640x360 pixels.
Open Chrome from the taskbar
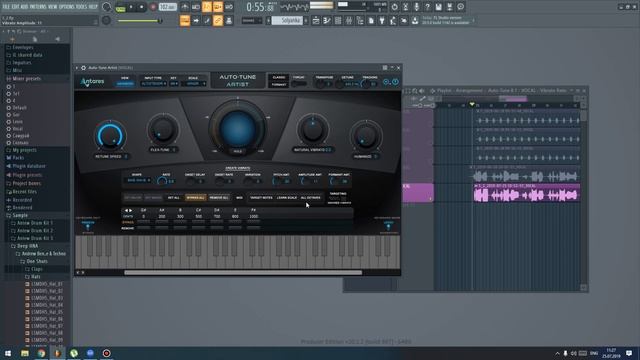(41, 353)
